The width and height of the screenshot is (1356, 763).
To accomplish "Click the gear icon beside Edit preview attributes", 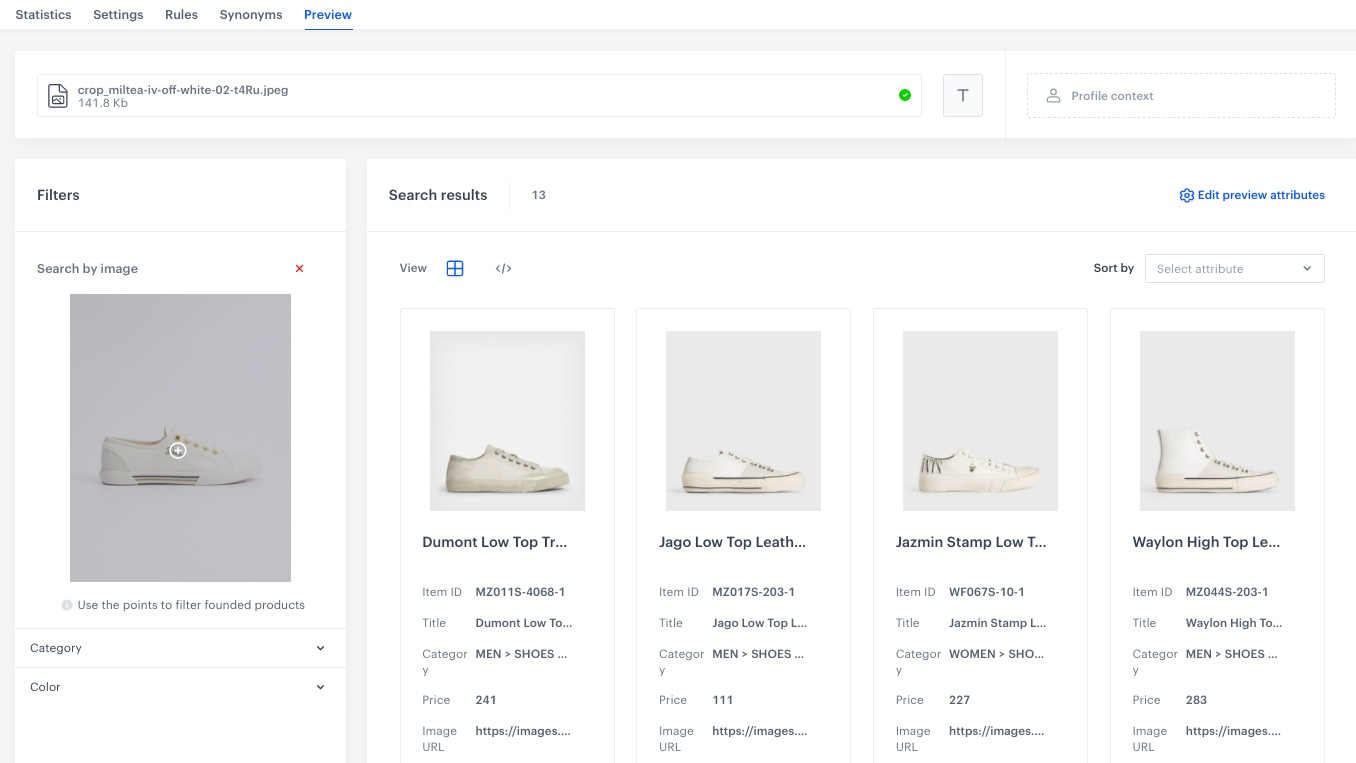I will coord(1186,196).
